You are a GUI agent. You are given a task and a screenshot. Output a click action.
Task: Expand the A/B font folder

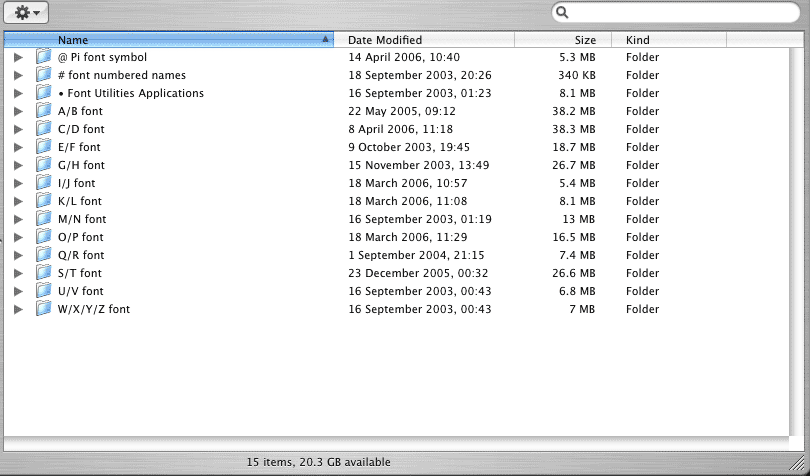coord(19,112)
